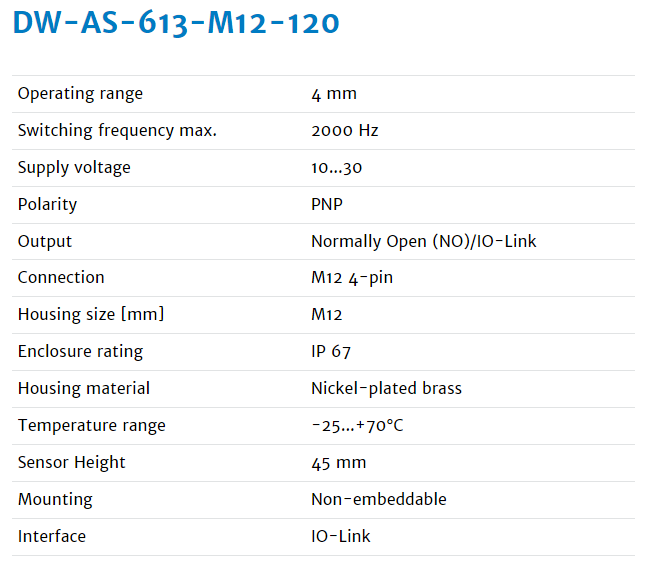656x571 pixels.
Task: Select the Supply voltage row label
Action: [74, 168]
